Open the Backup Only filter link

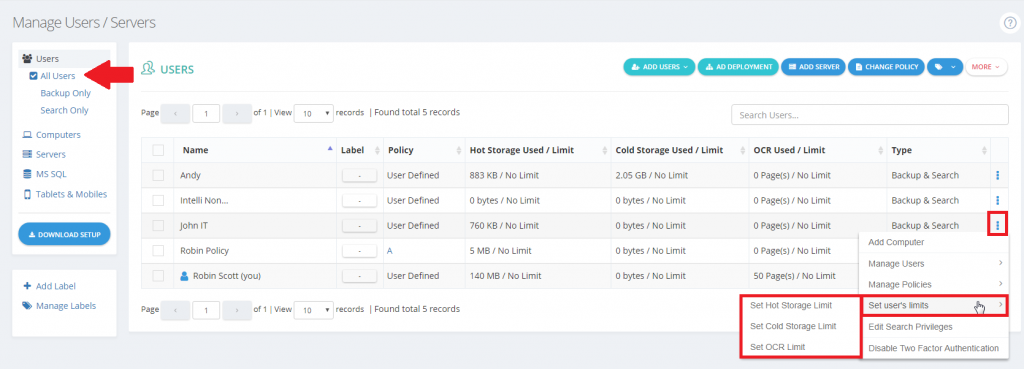[x=65, y=93]
